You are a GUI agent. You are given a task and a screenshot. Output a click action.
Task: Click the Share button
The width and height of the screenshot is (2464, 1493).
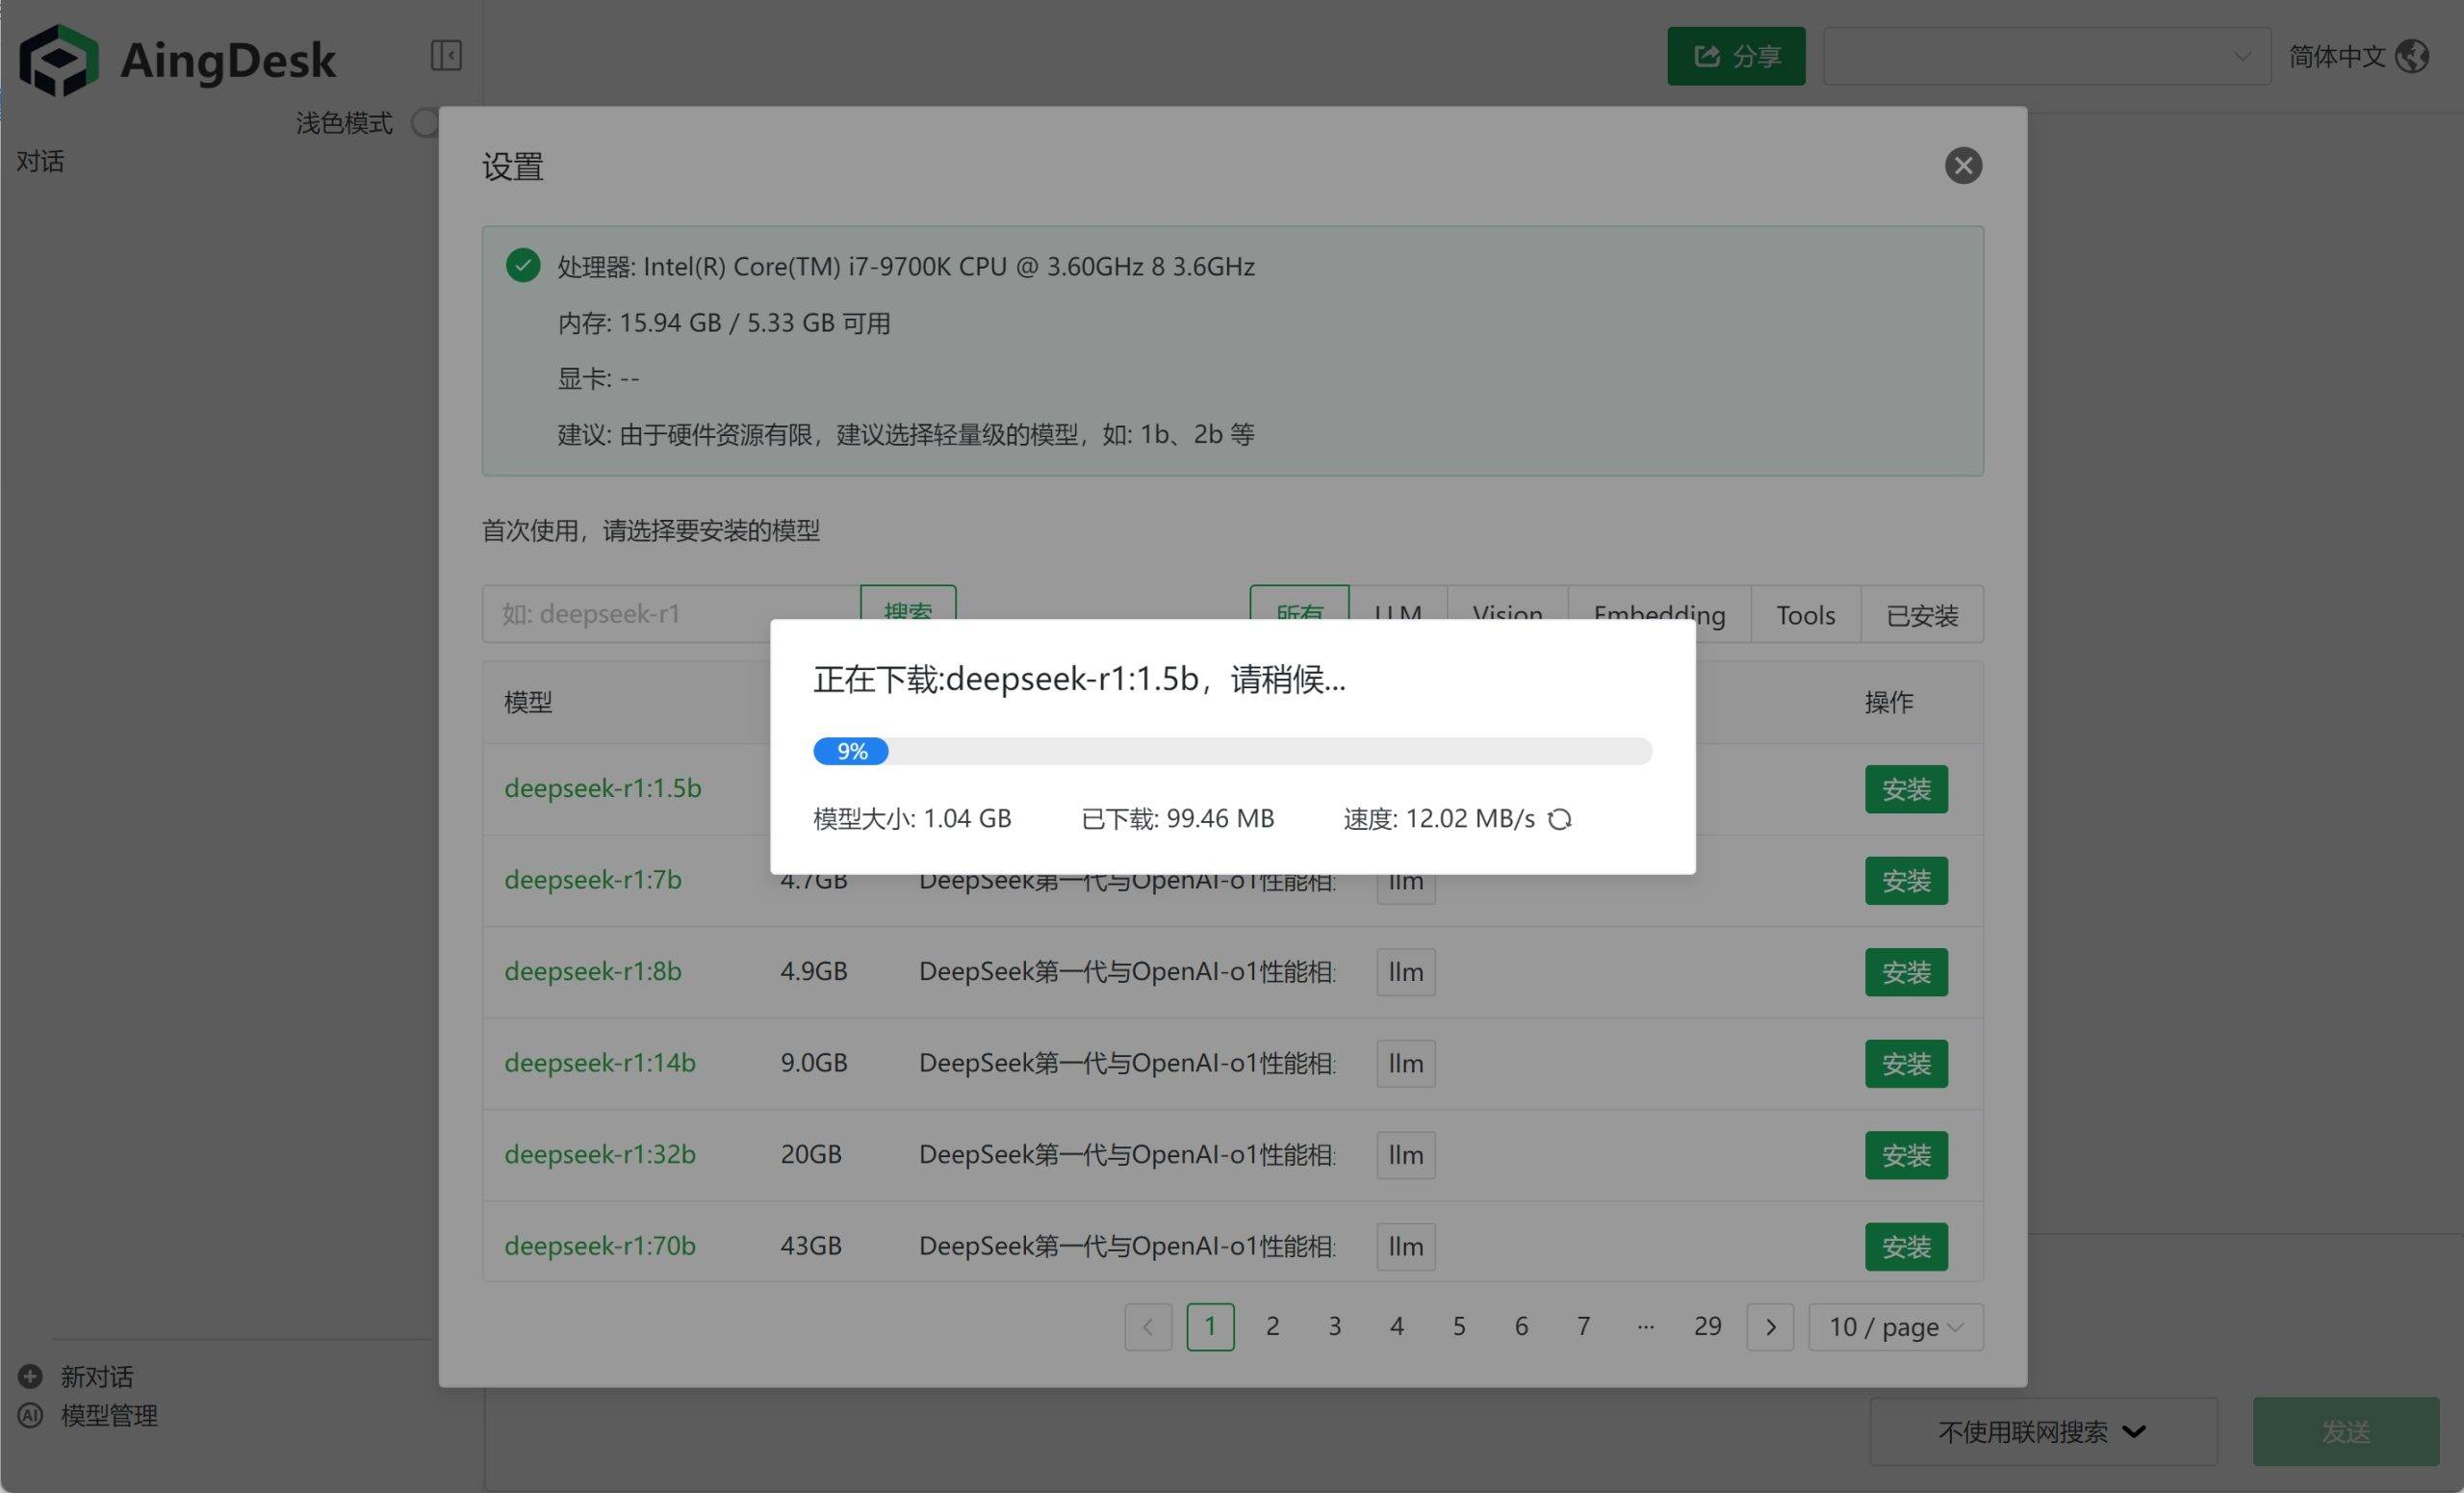[x=1736, y=56]
